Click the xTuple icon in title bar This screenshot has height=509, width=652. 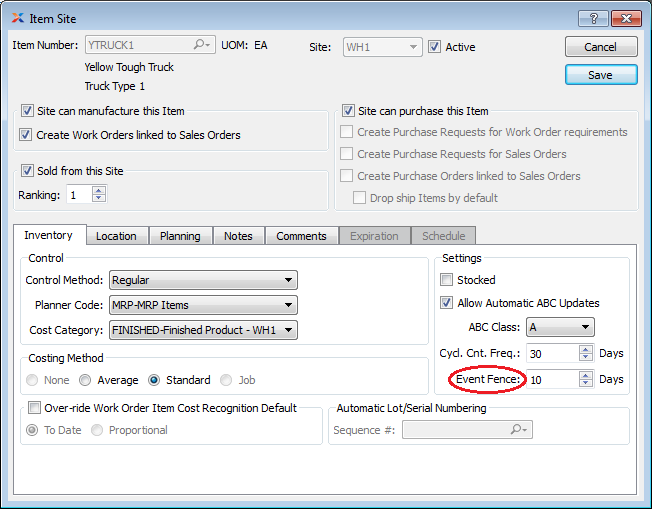coord(18,18)
